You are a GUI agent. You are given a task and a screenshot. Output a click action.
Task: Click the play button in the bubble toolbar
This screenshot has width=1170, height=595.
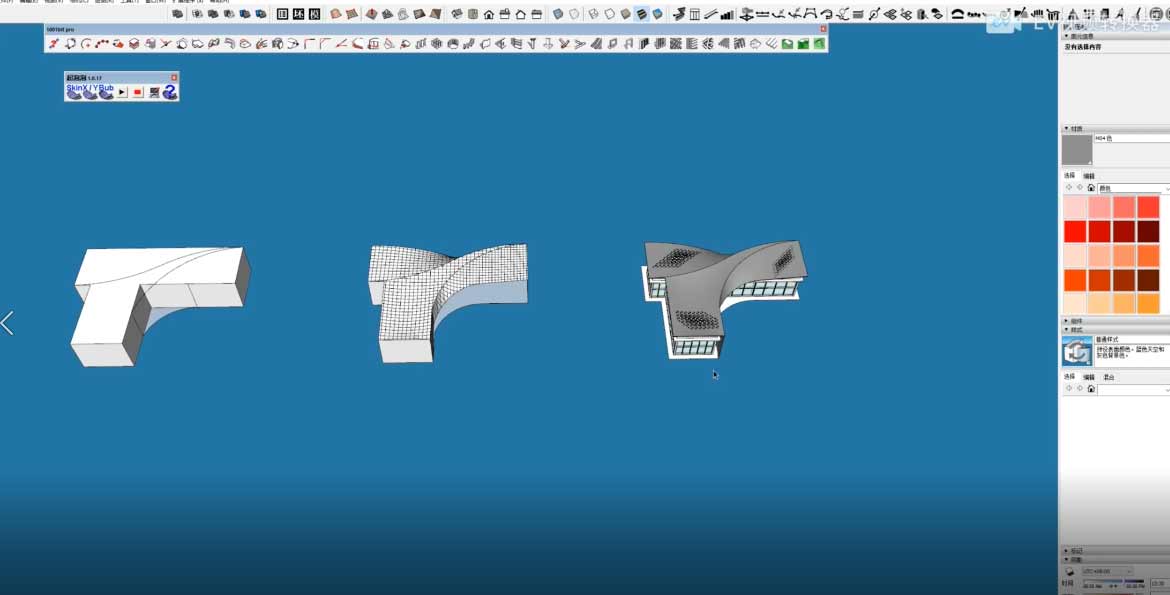[x=122, y=92]
